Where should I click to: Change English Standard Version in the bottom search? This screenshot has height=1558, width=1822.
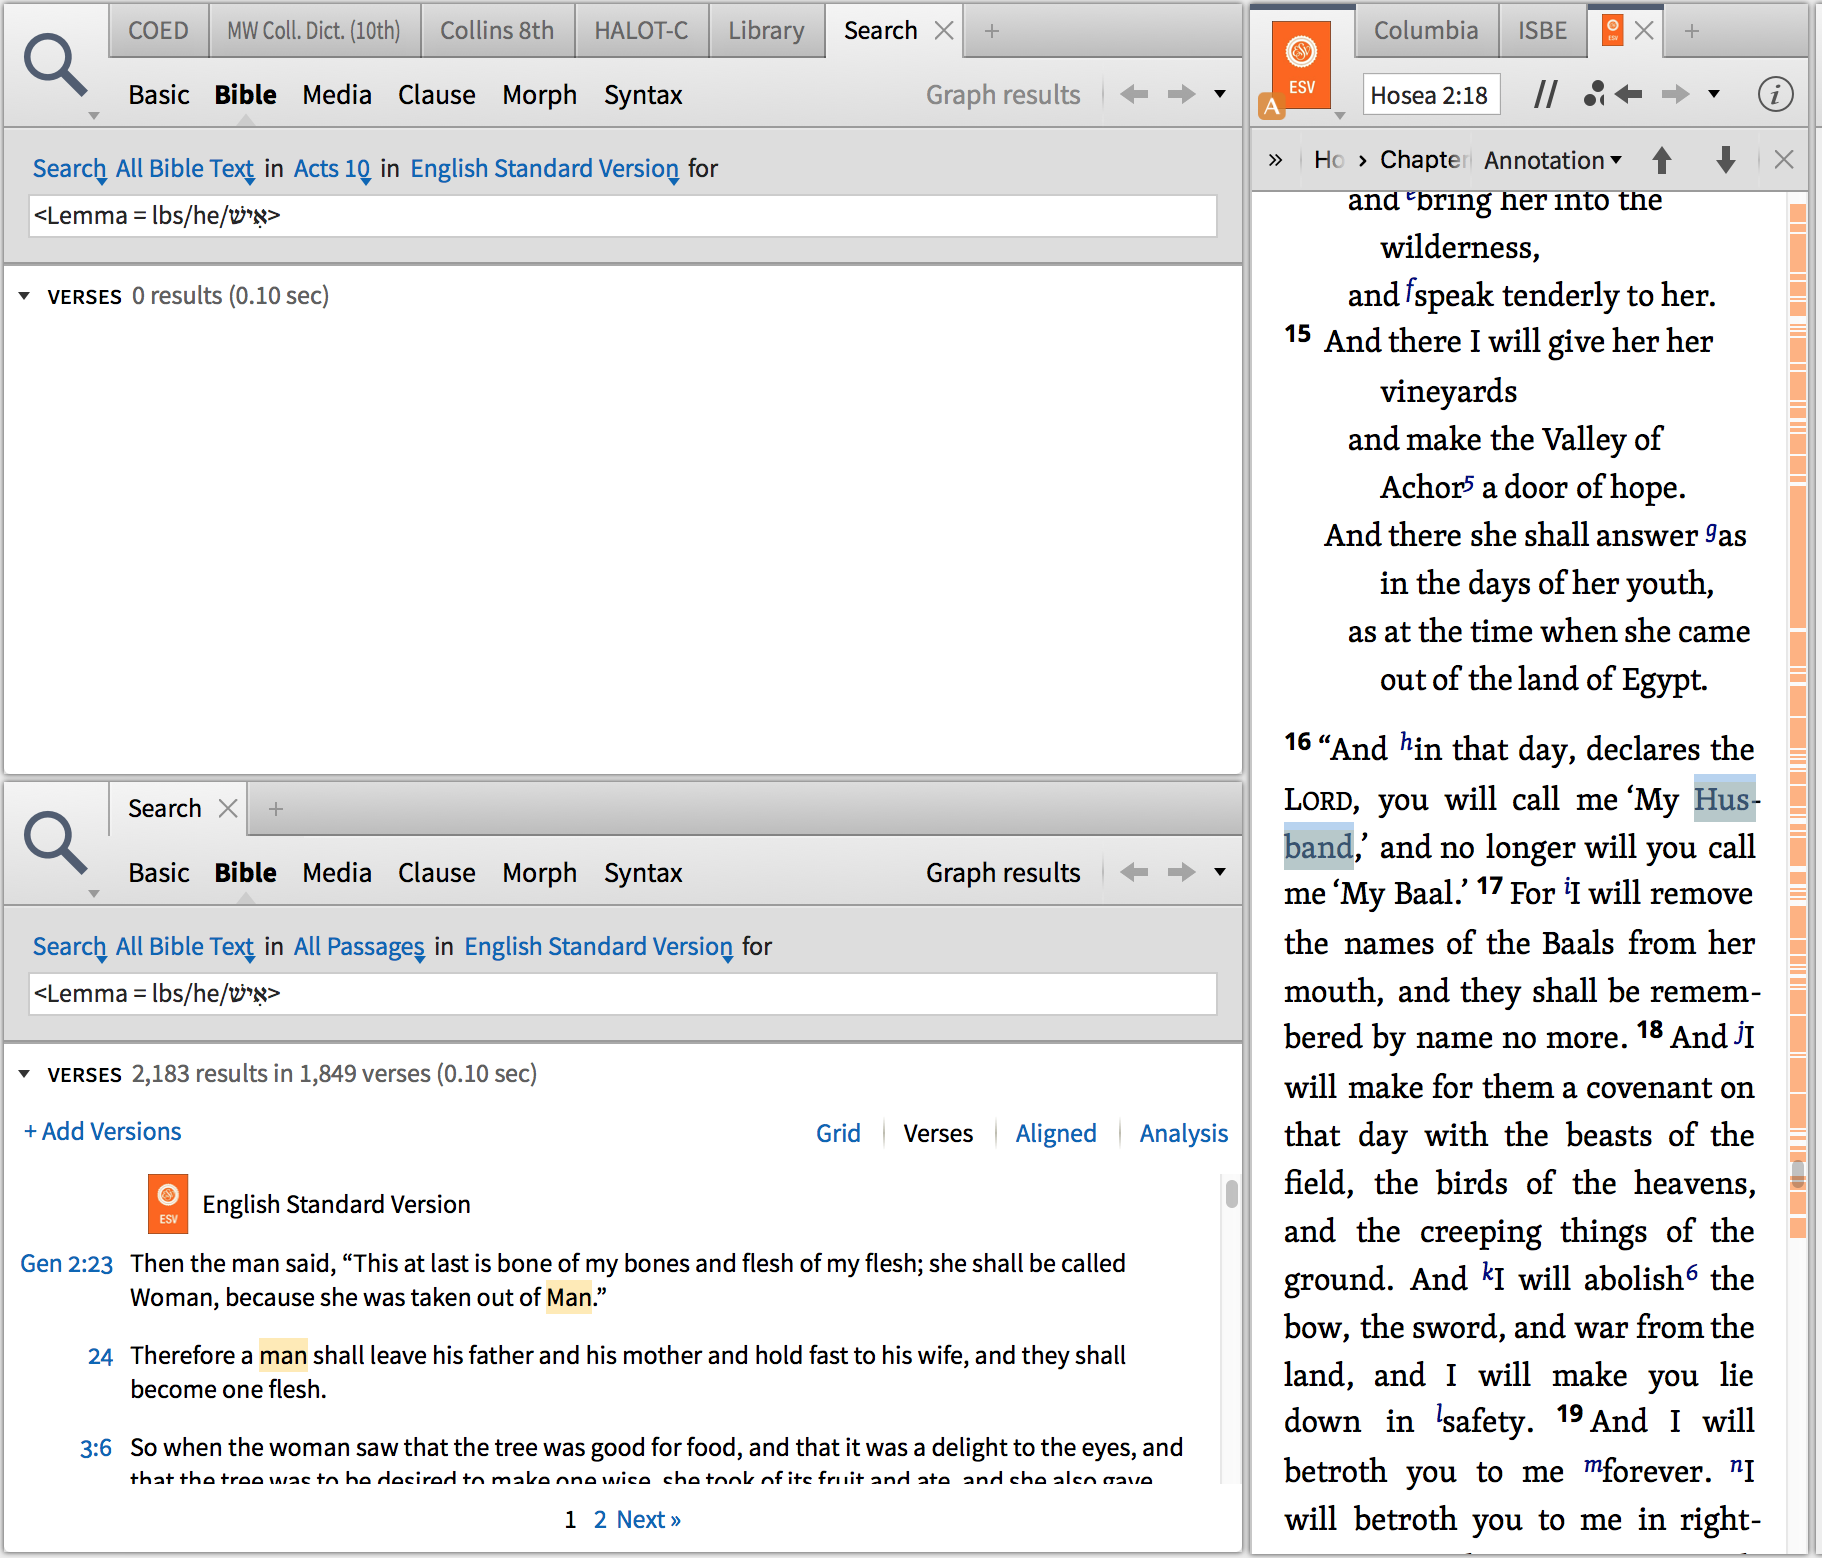point(599,947)
